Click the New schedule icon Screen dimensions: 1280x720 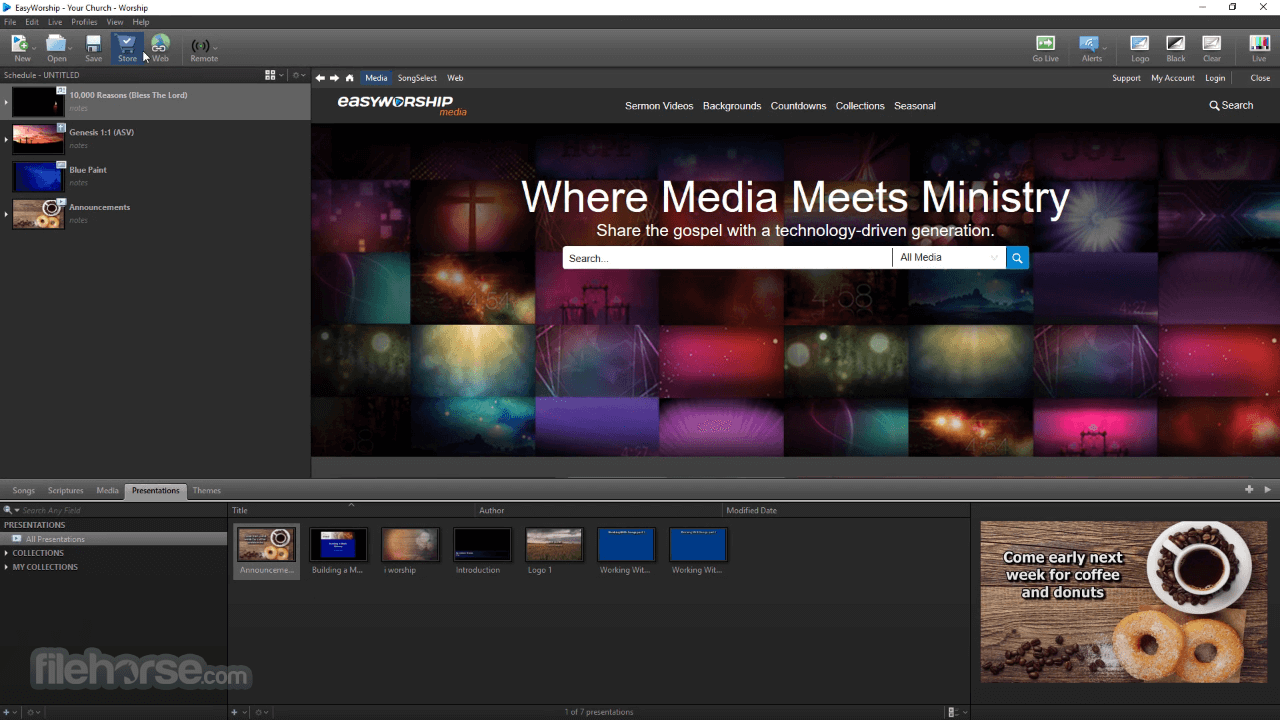[20, 44]
